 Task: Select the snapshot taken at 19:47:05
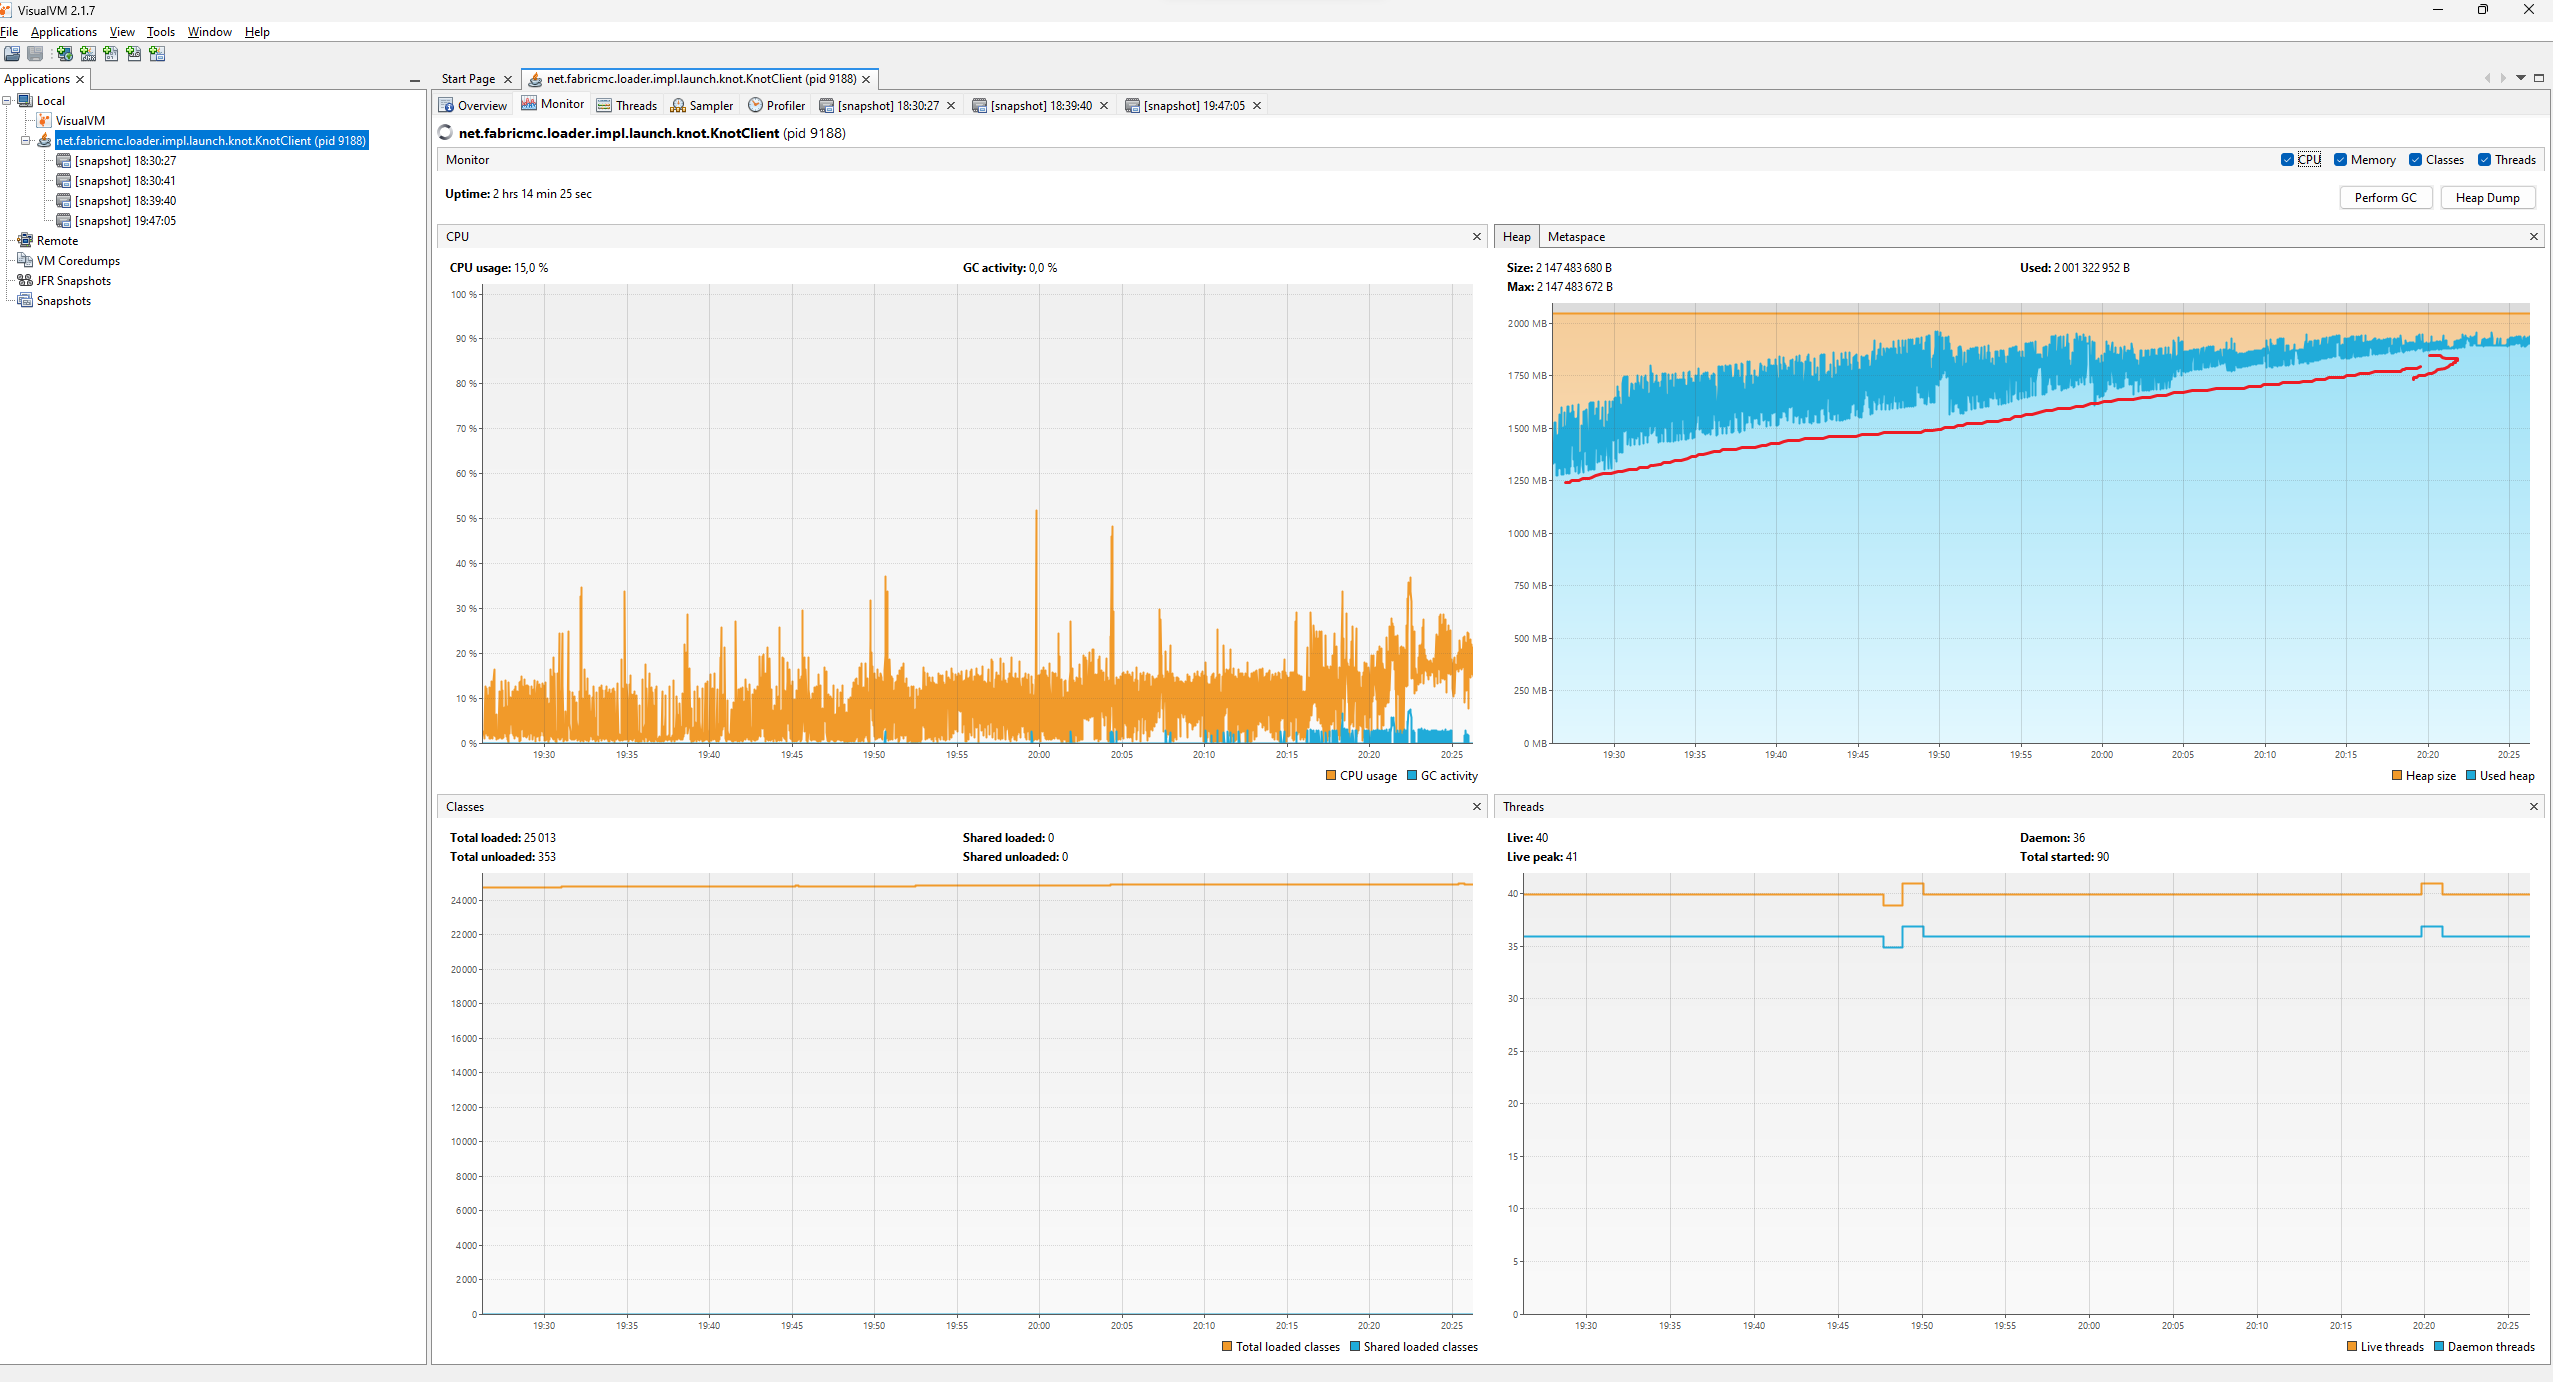click(x=123, y=220)
